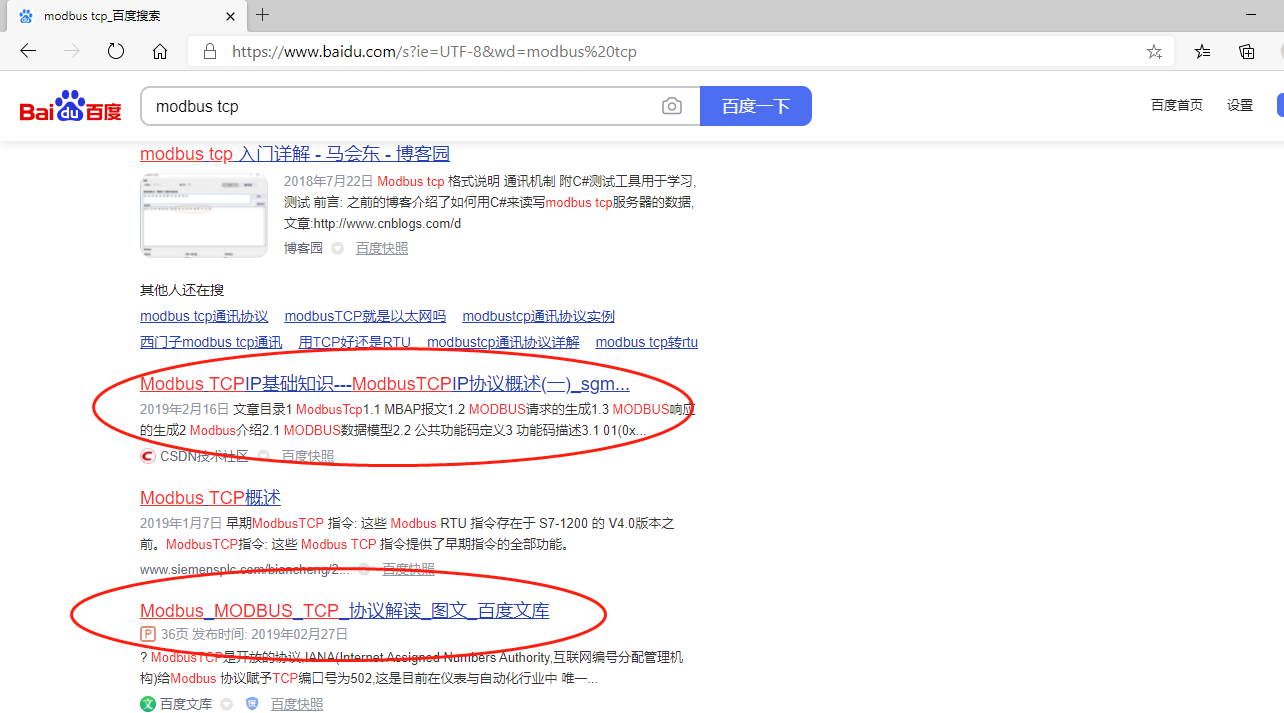The width and height of the screenshot is (1284, 713).
Task: Open 百度快照 for the siemensplc result
Action: [x=408, y=570]
